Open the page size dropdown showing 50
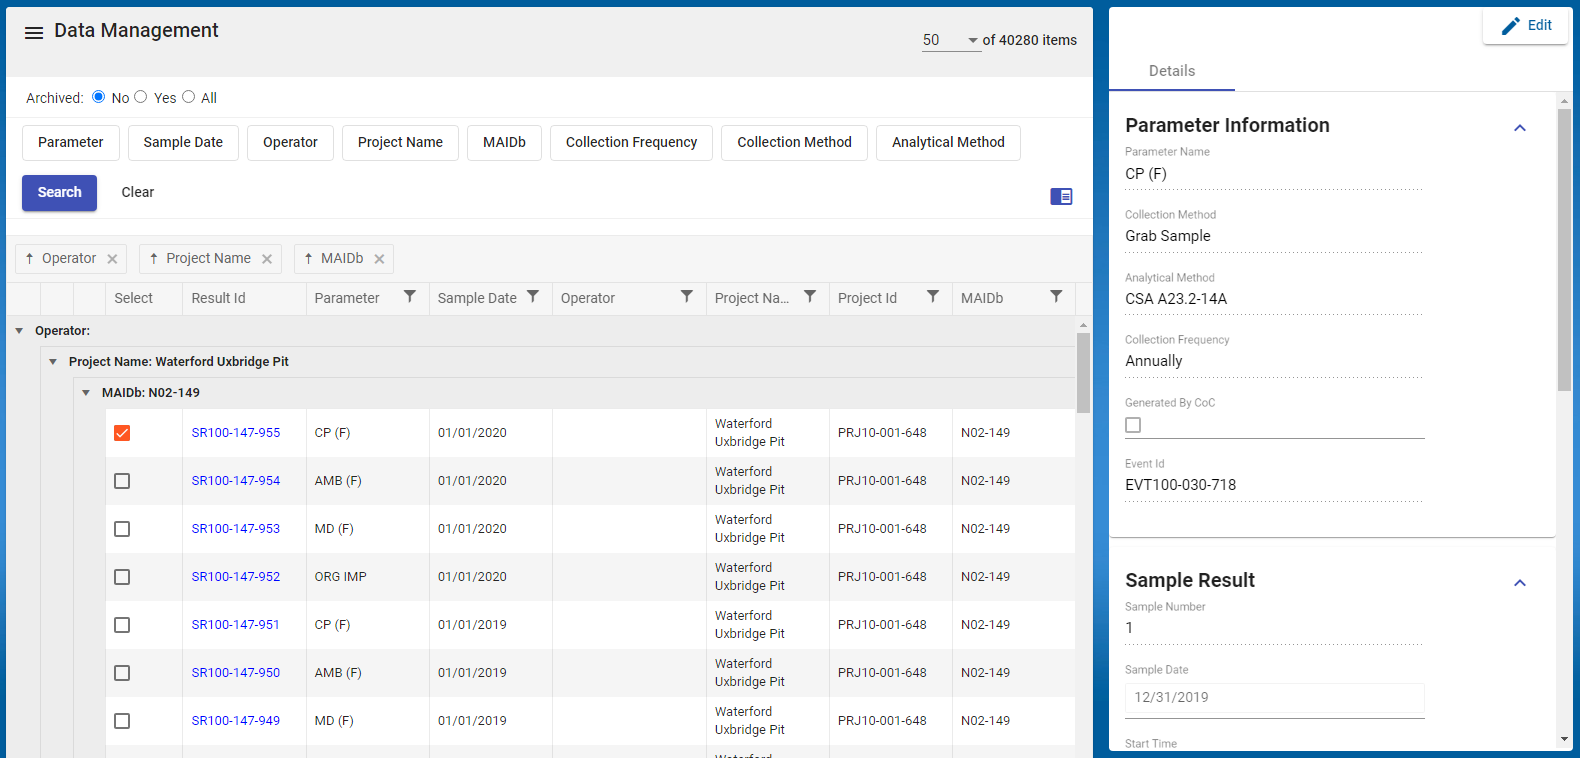1580x758 pixels. point(950,41)
